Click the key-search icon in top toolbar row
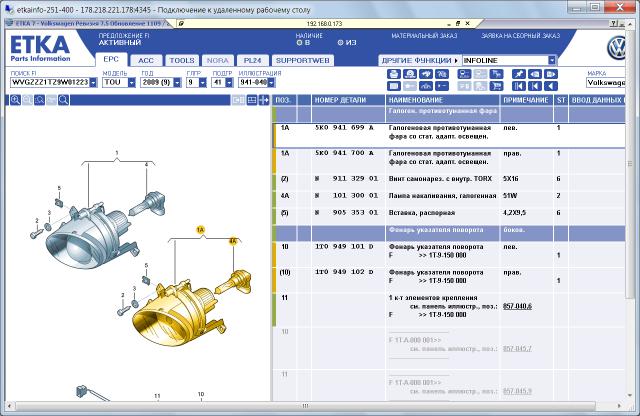Viewport: 640px width, 416px height. click(x=442, y=74)
